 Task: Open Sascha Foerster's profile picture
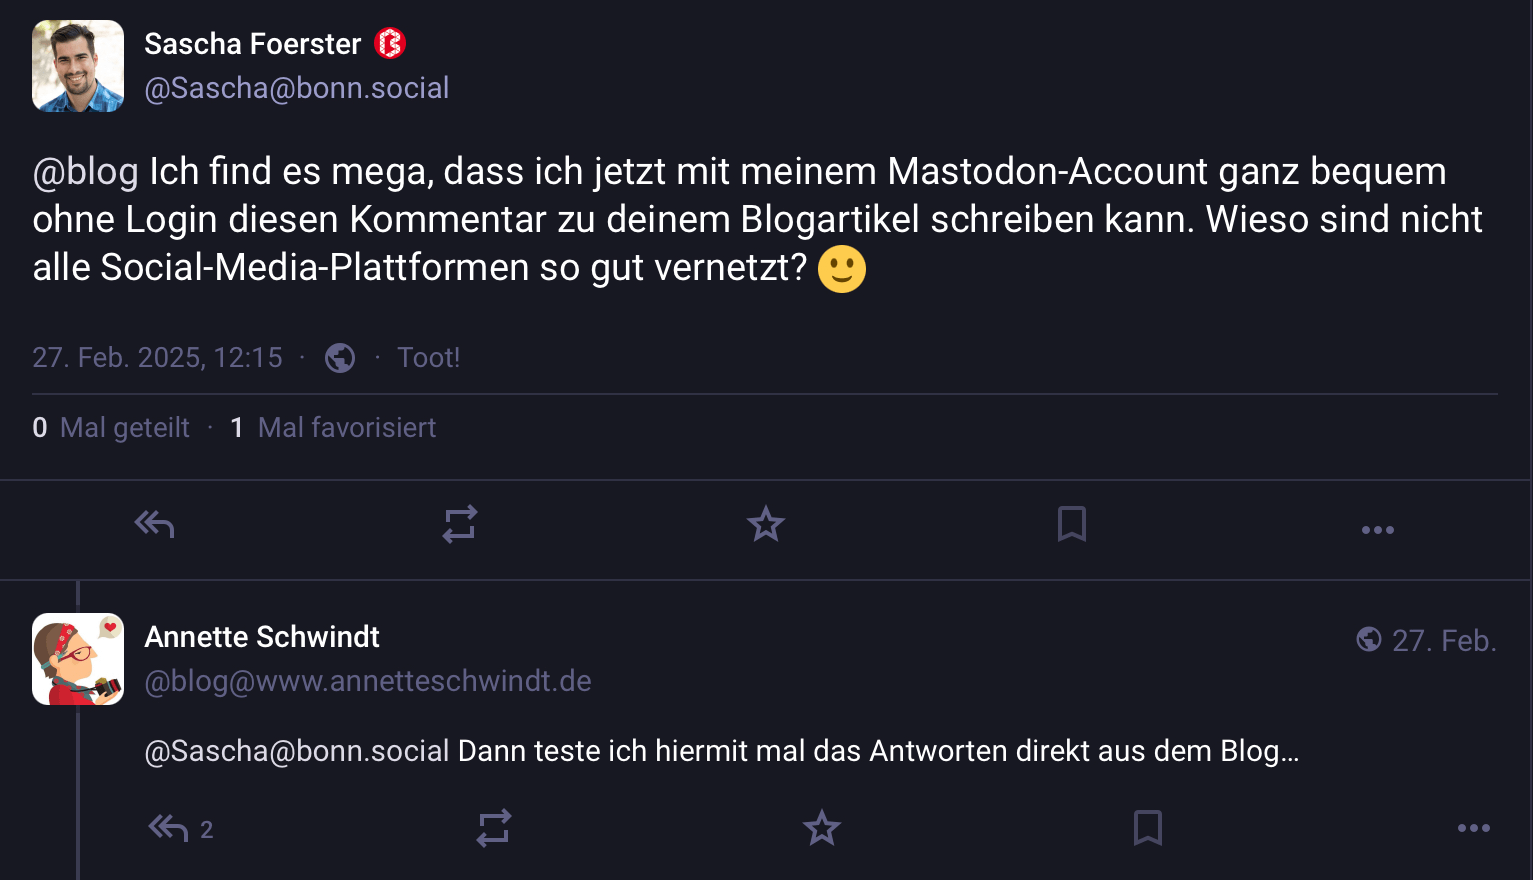point(78,66)
